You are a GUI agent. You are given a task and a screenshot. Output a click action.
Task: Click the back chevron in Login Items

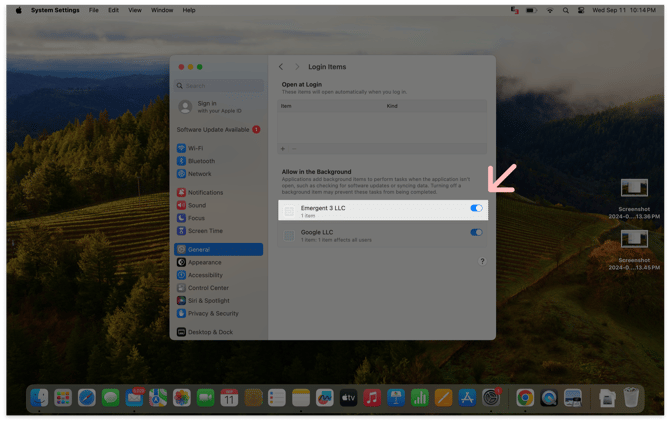(x=281, y=67)
